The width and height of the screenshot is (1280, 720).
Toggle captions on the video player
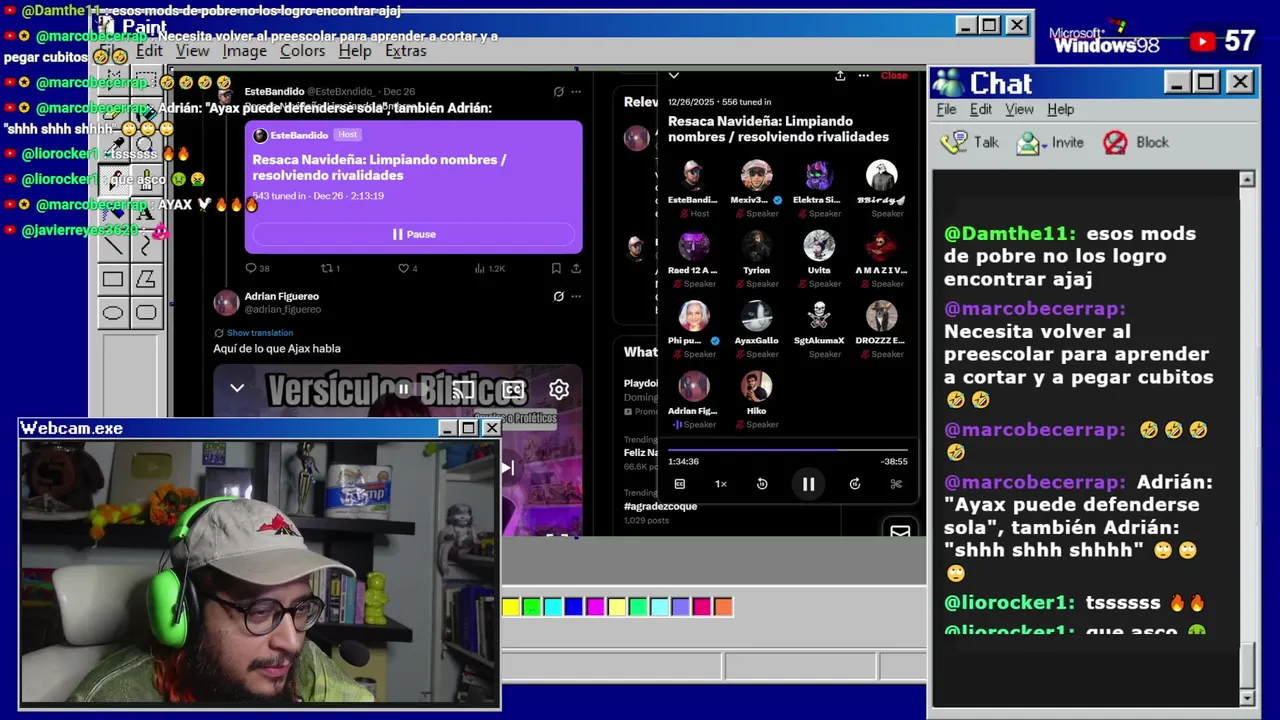513,390
